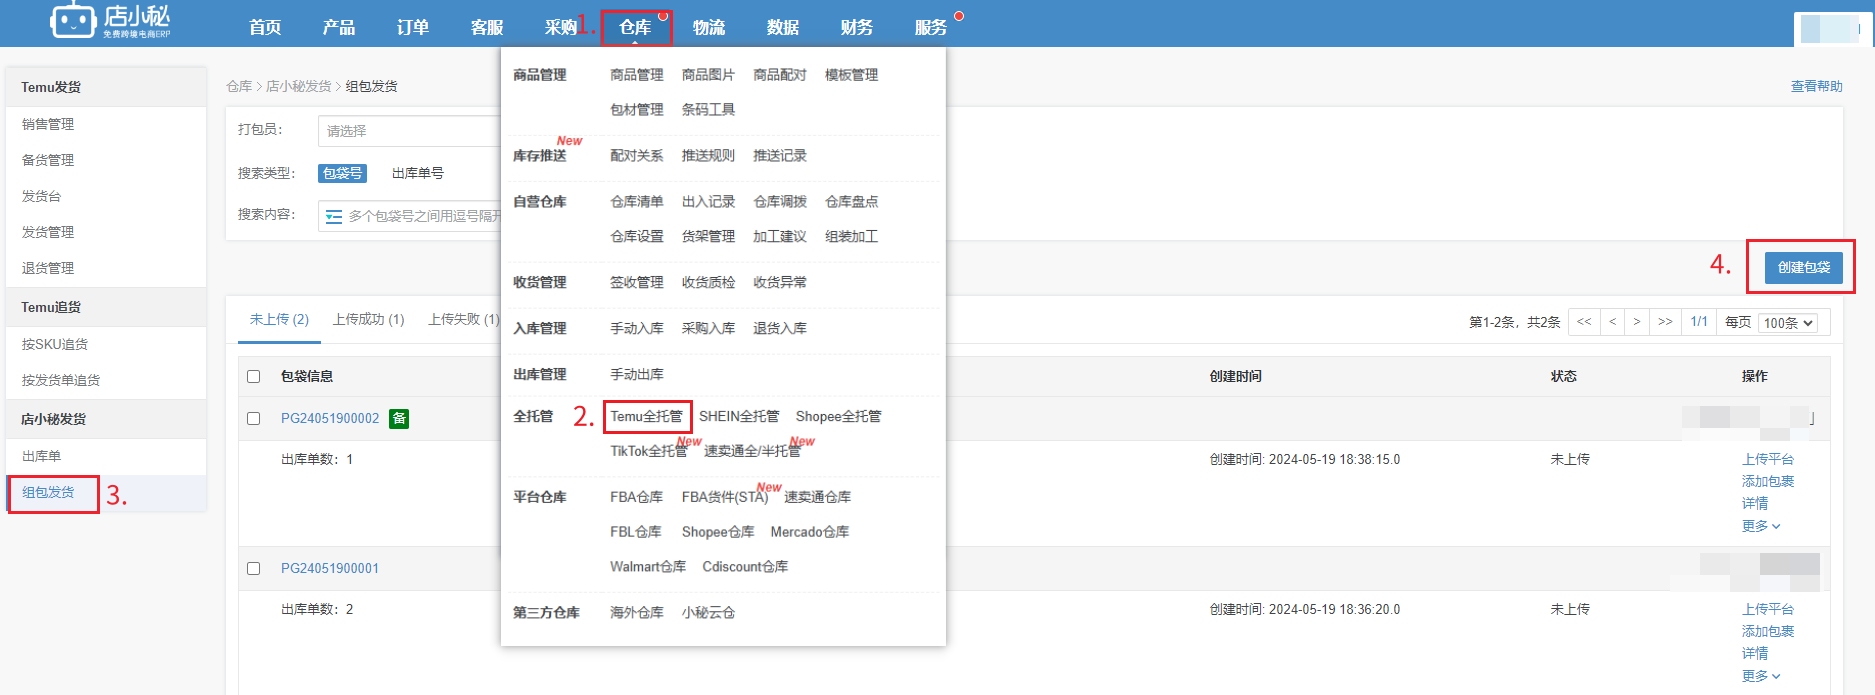
Task: Switch to 未上传 (2) tab
Action: click(x=279, y=319)
